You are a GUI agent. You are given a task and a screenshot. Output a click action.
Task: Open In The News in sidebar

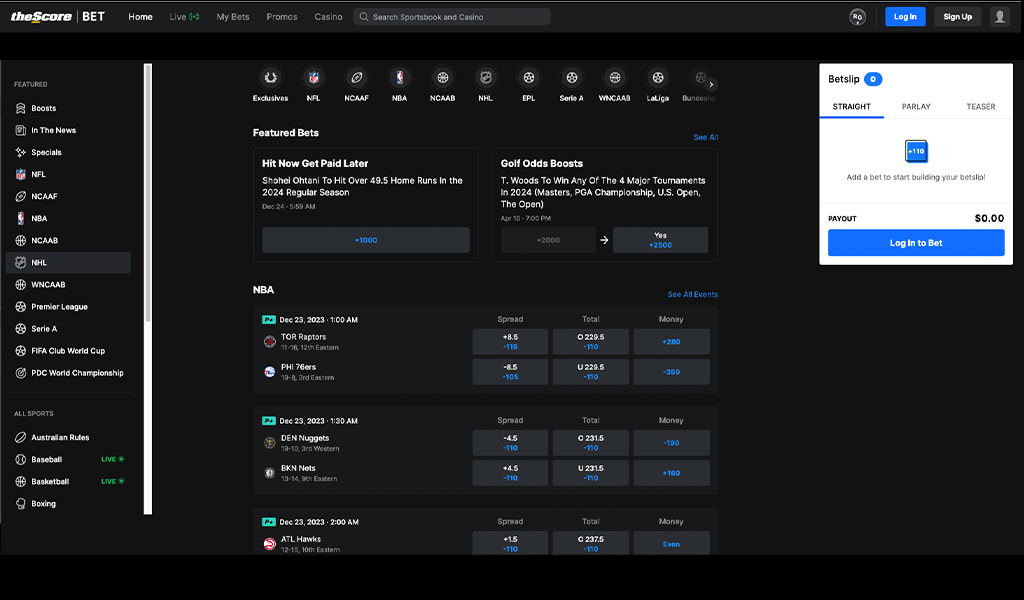tap(69, 131)
